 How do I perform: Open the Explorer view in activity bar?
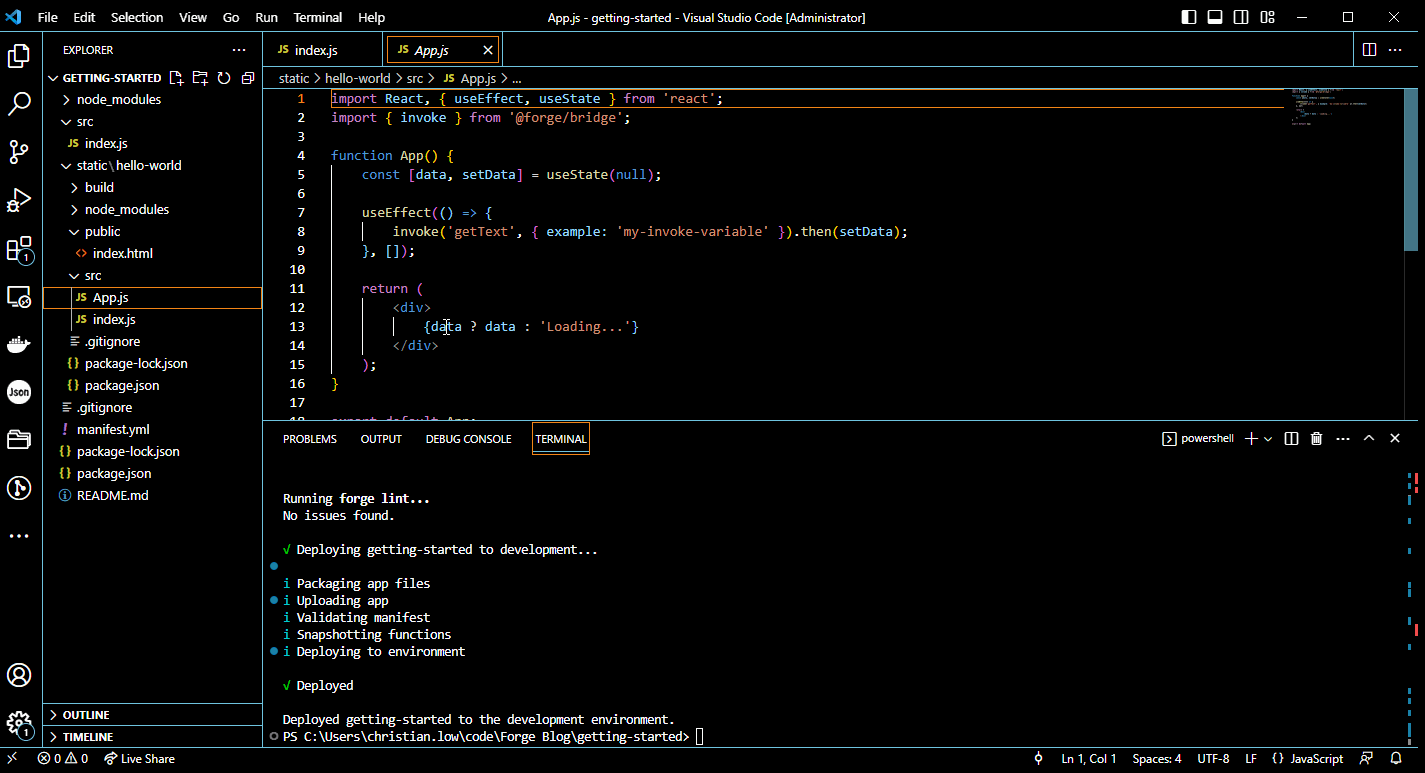(19, 56)
